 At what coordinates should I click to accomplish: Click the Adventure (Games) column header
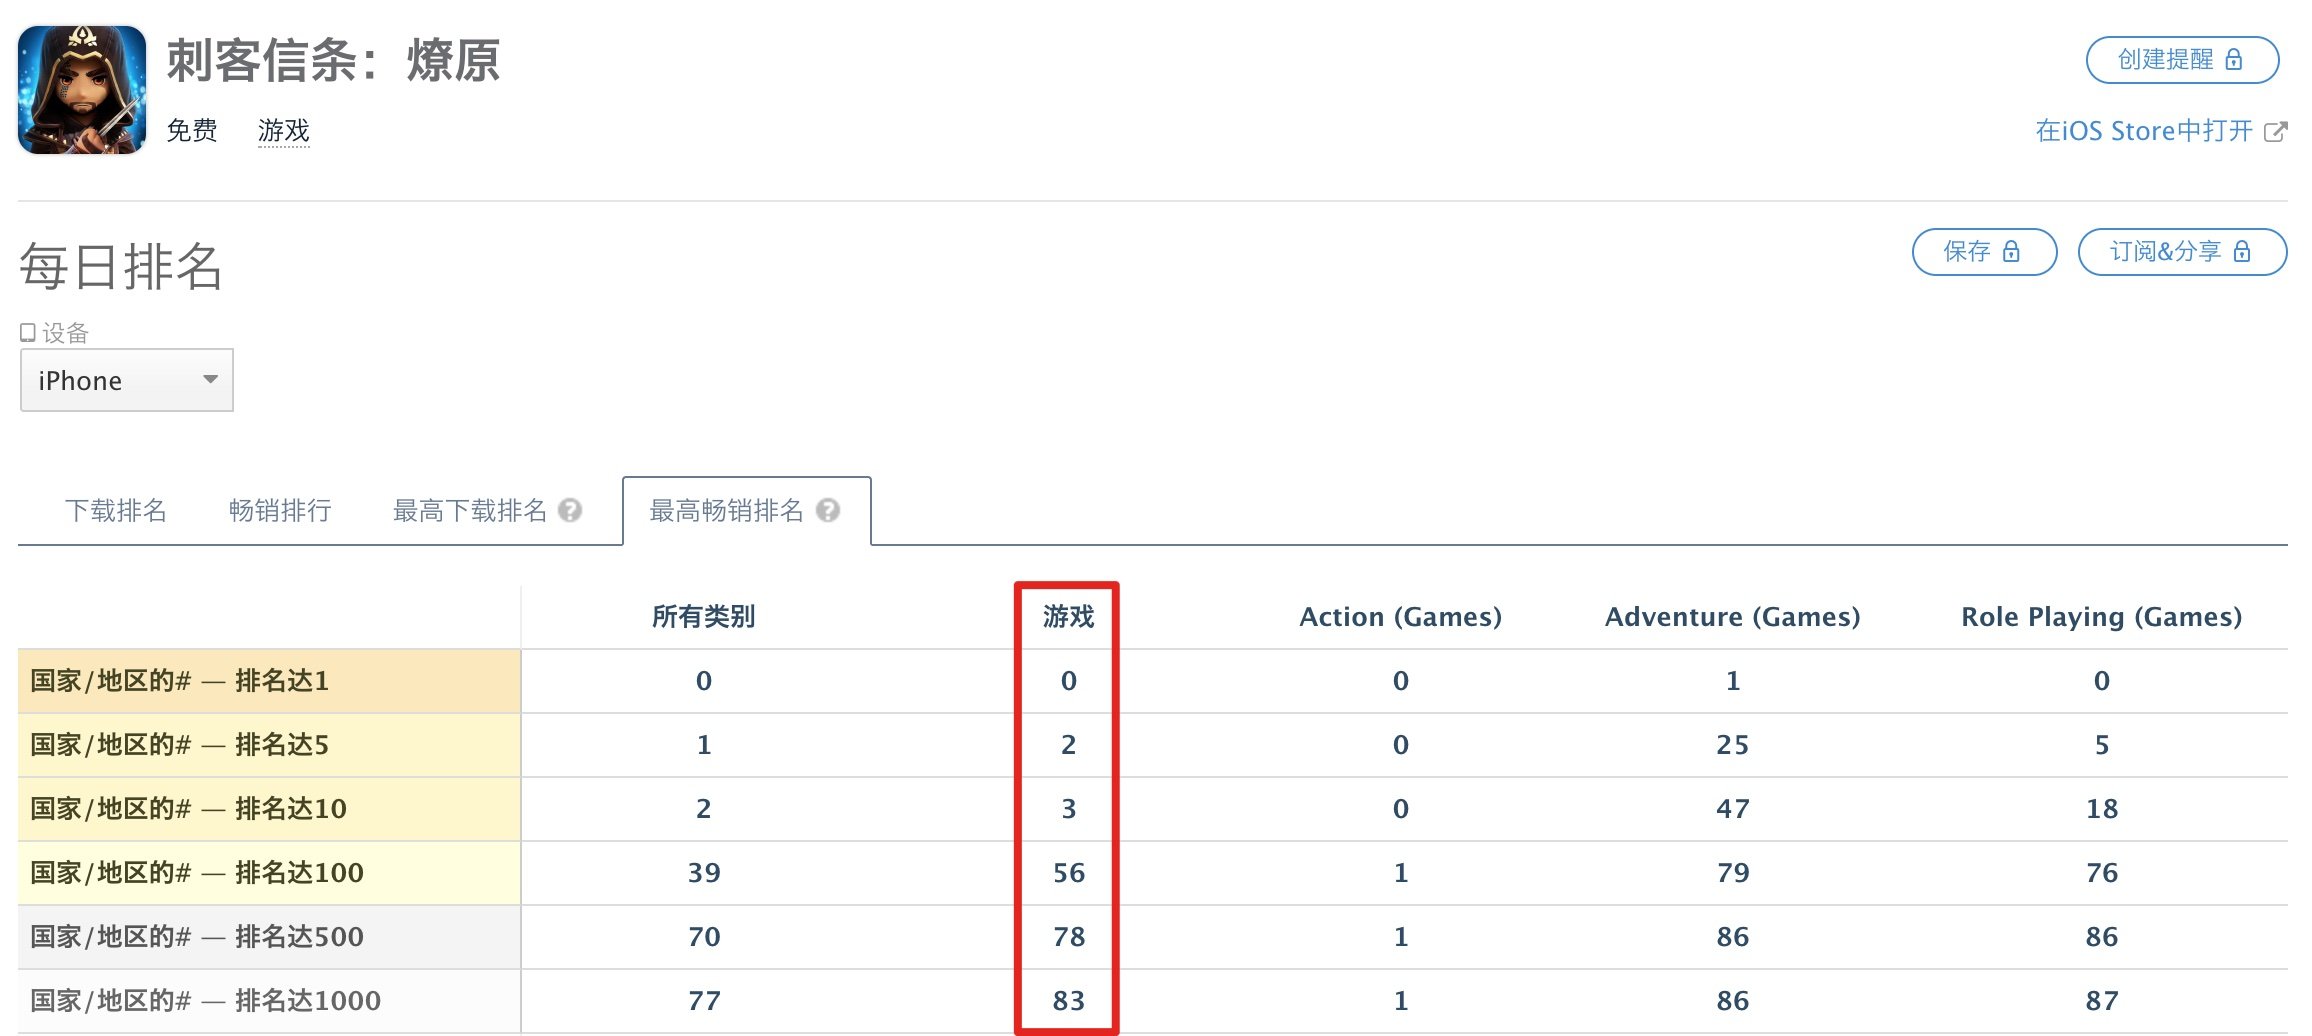1733,617
